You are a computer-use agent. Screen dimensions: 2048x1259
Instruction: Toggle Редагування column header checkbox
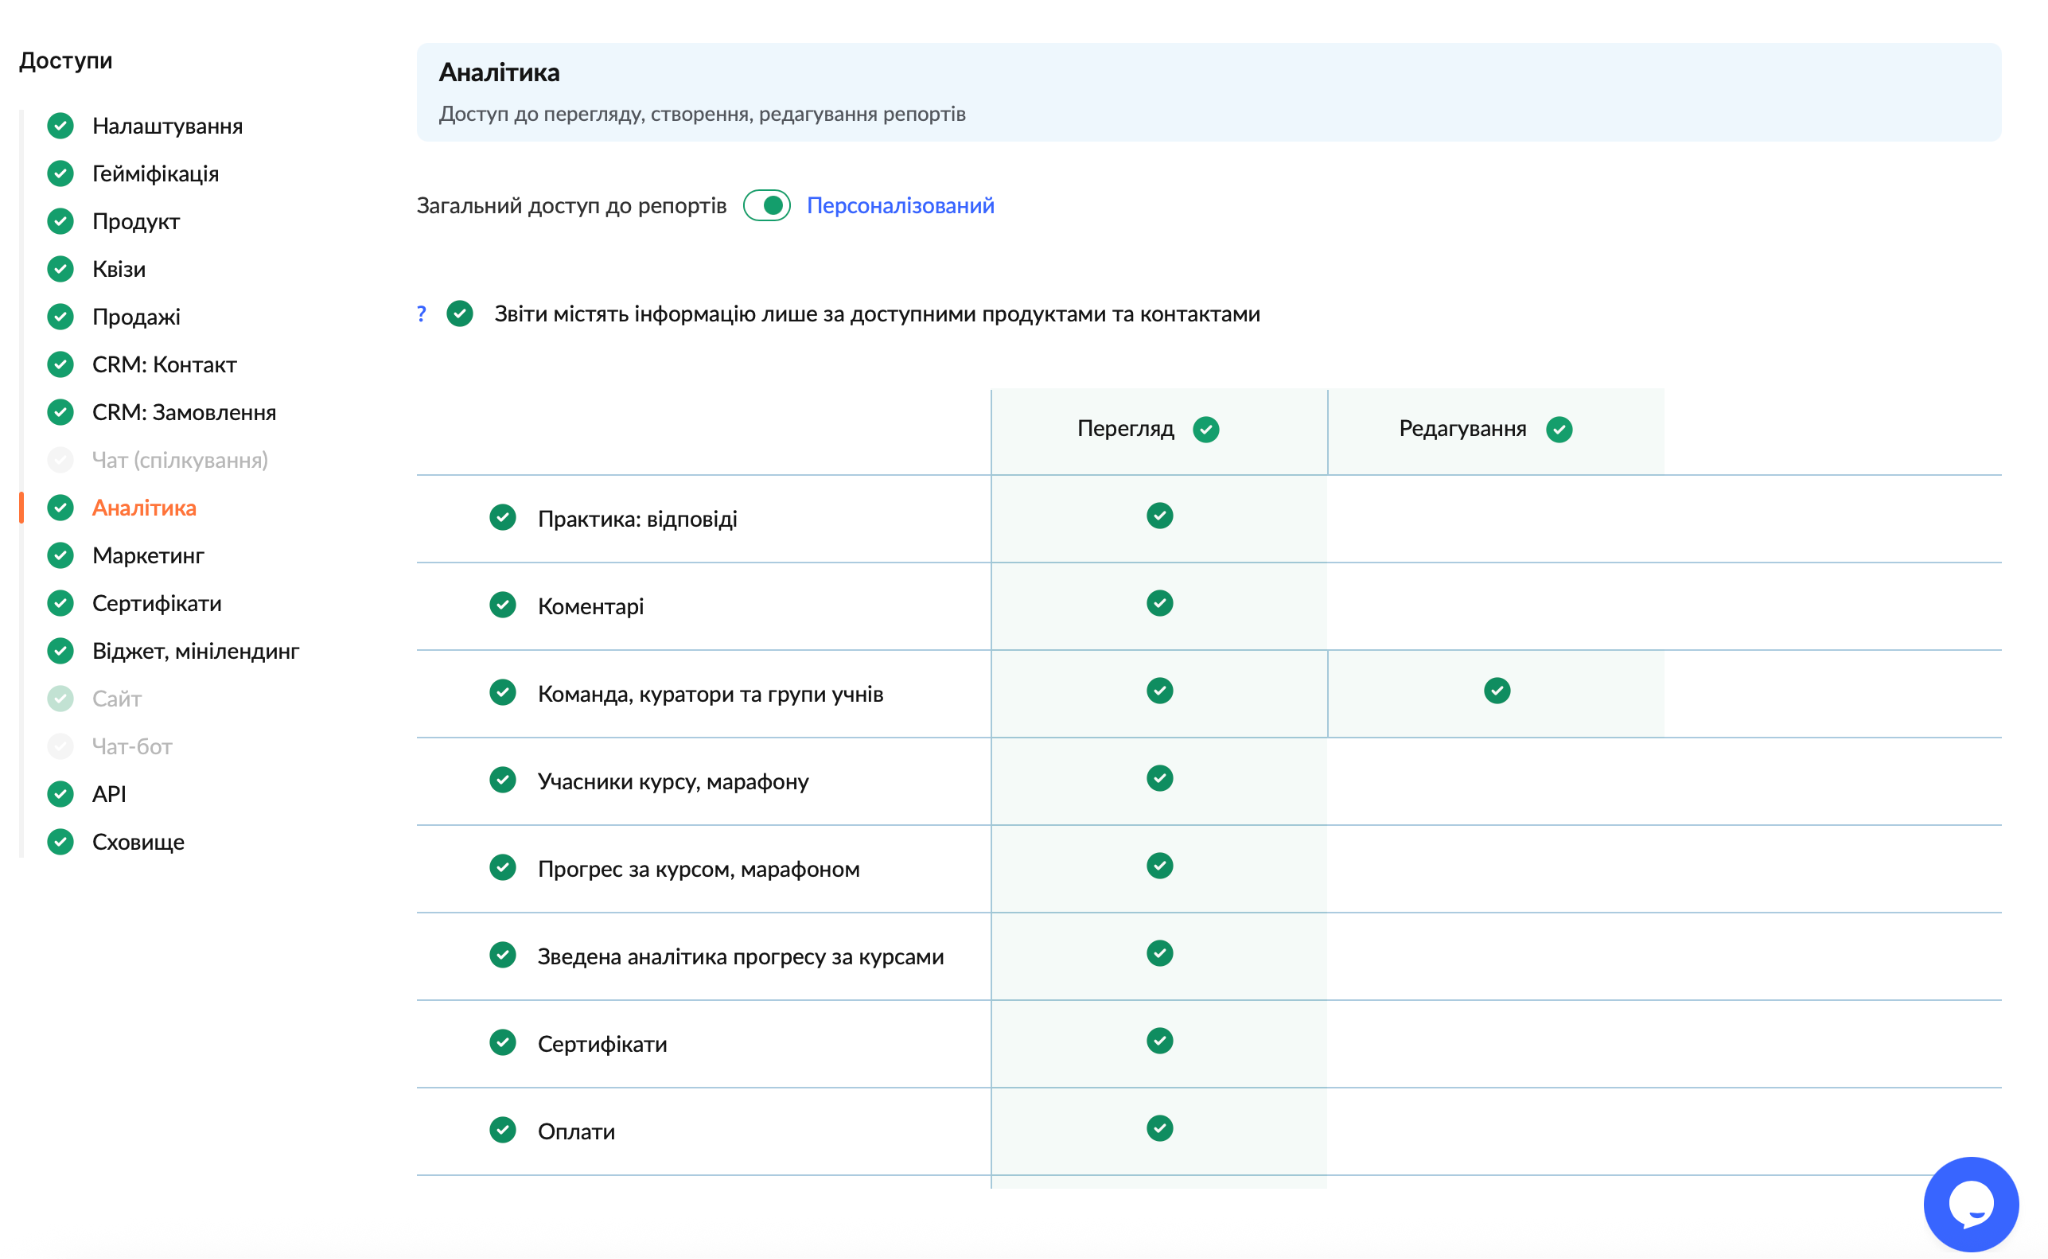pyautogui.click(x=1559, y=429)
